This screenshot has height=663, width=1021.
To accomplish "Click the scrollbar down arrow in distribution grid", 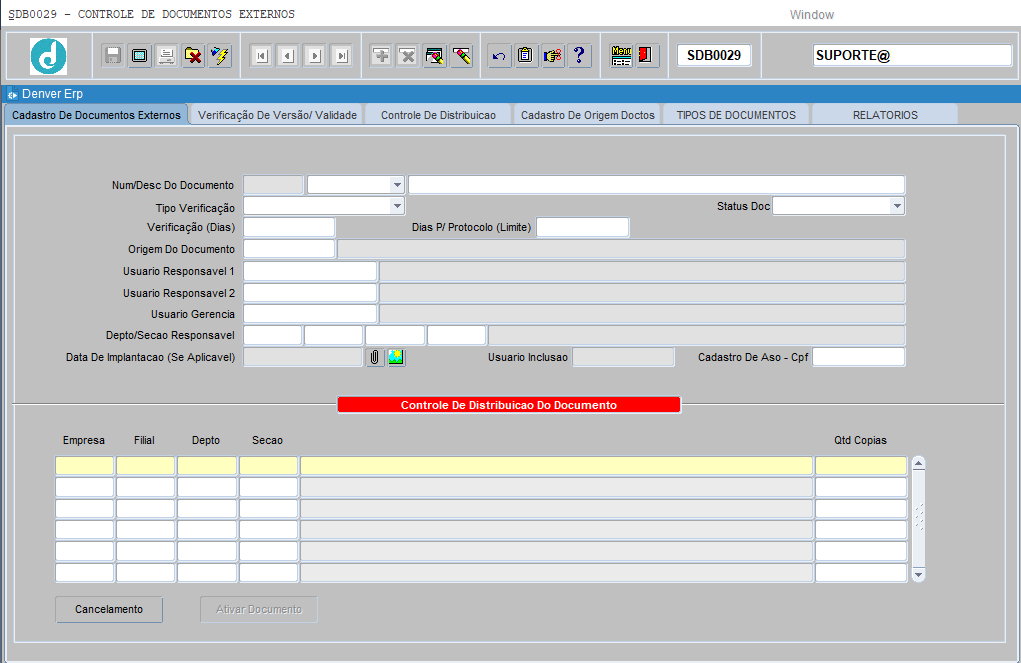I will pyautogui.click(x=918, y=574).
